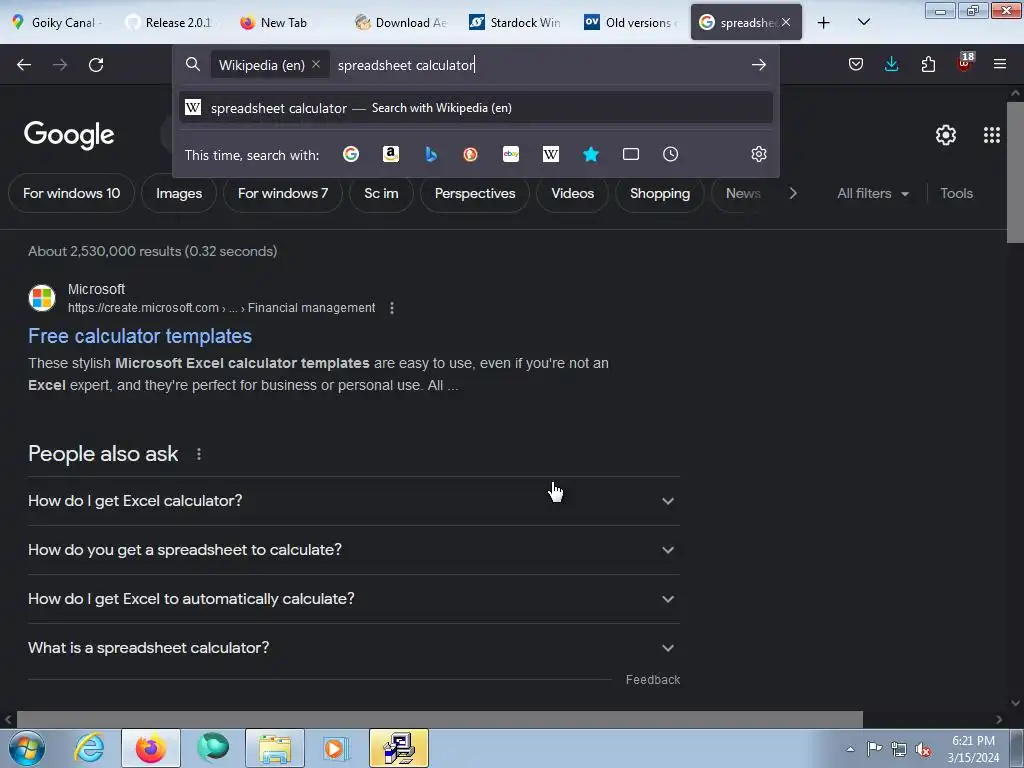Viewport: 1024px width, 768px height.
Task: Click the go arrow in address bar
Action: point(758,64)
